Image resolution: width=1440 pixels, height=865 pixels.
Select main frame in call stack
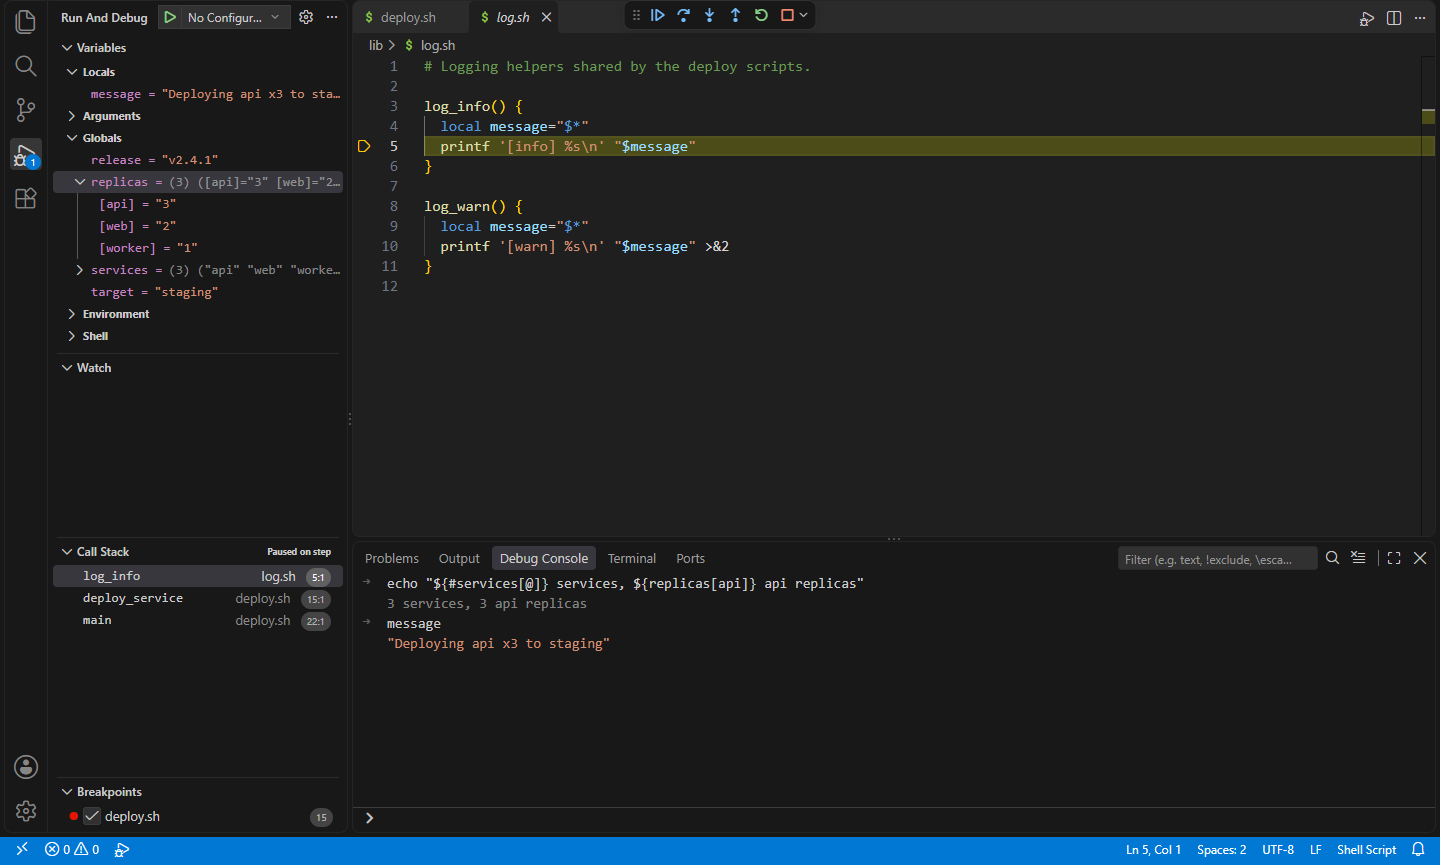(198, 620)
